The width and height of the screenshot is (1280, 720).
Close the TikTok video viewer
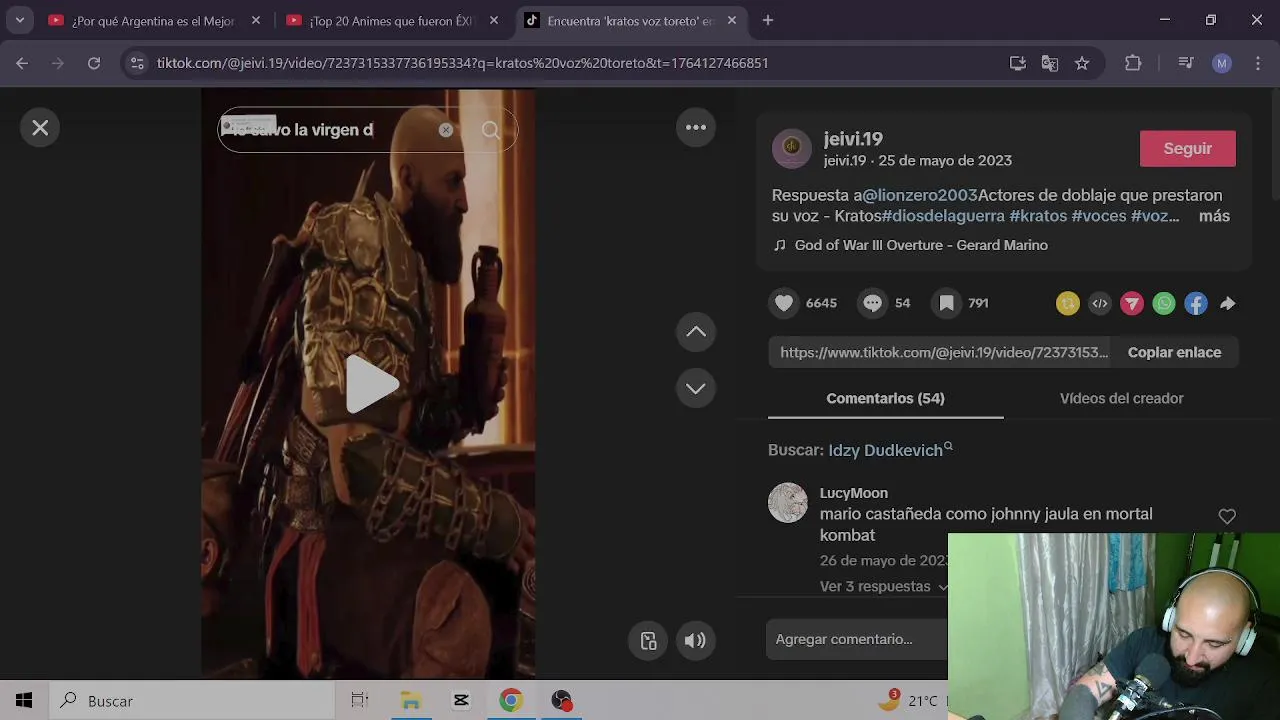[x=40, y=128]
